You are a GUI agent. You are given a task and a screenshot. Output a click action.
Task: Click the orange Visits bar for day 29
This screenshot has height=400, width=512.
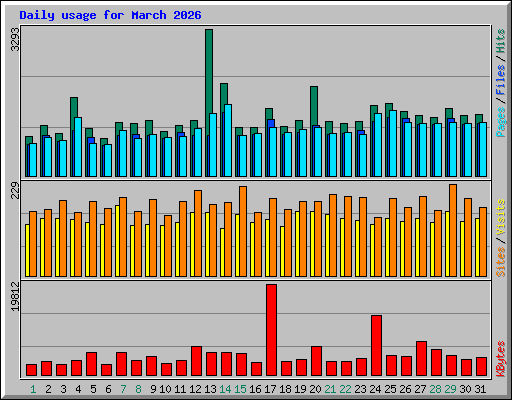[453, 230]
